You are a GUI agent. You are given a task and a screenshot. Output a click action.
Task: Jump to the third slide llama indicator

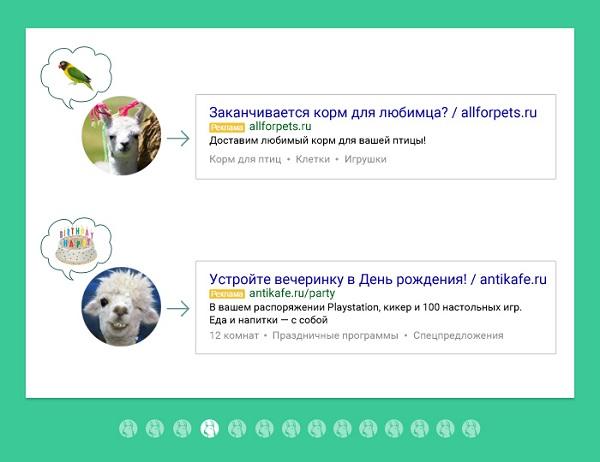(182, 428)
